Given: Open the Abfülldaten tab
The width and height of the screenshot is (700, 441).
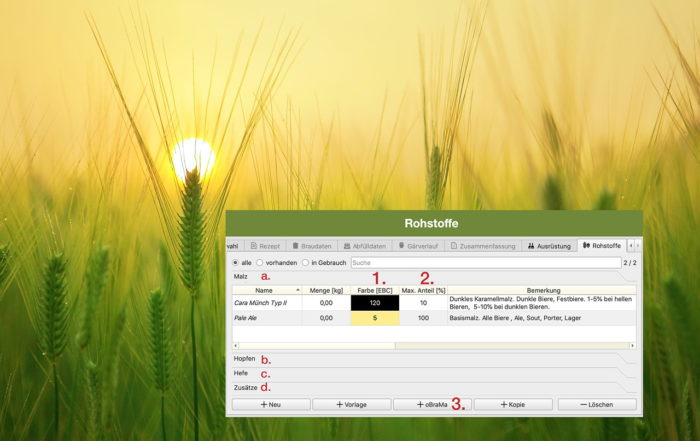Looking at the screenshot, I should [366, 245].
